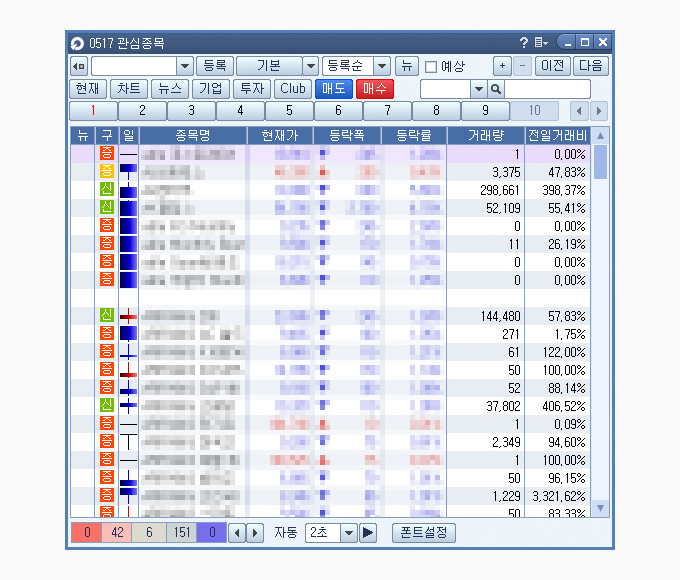Sort by 현재가 column header
This screenshot has width=680, height=580.
280,136
